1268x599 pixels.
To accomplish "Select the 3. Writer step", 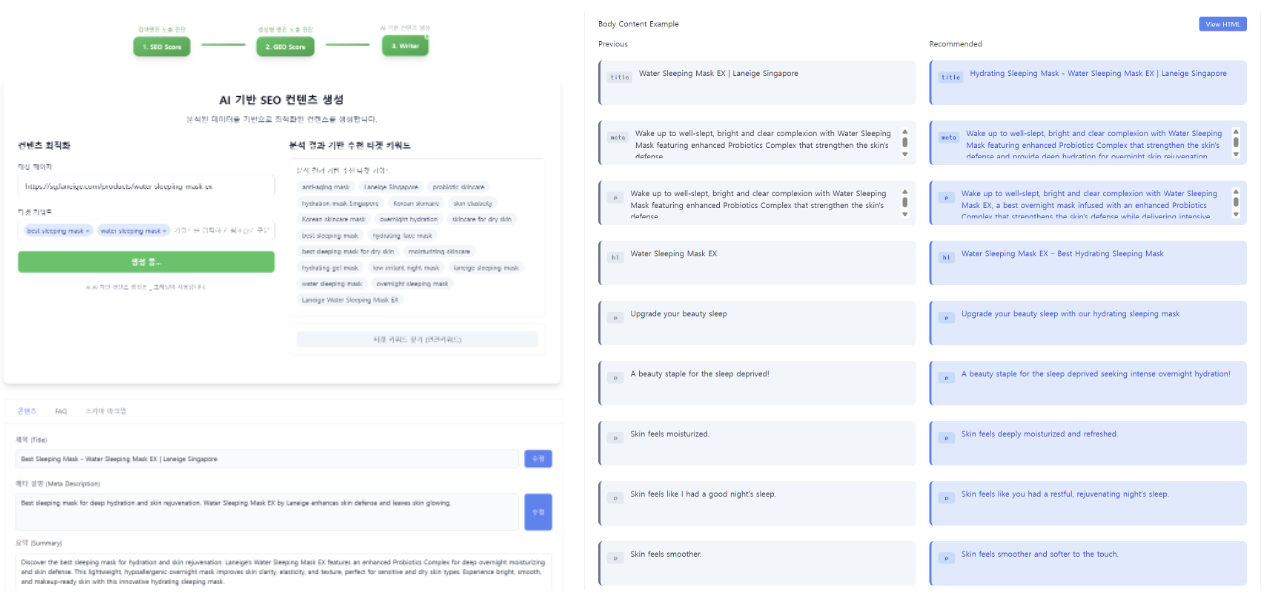I will [x=404, y=46].
